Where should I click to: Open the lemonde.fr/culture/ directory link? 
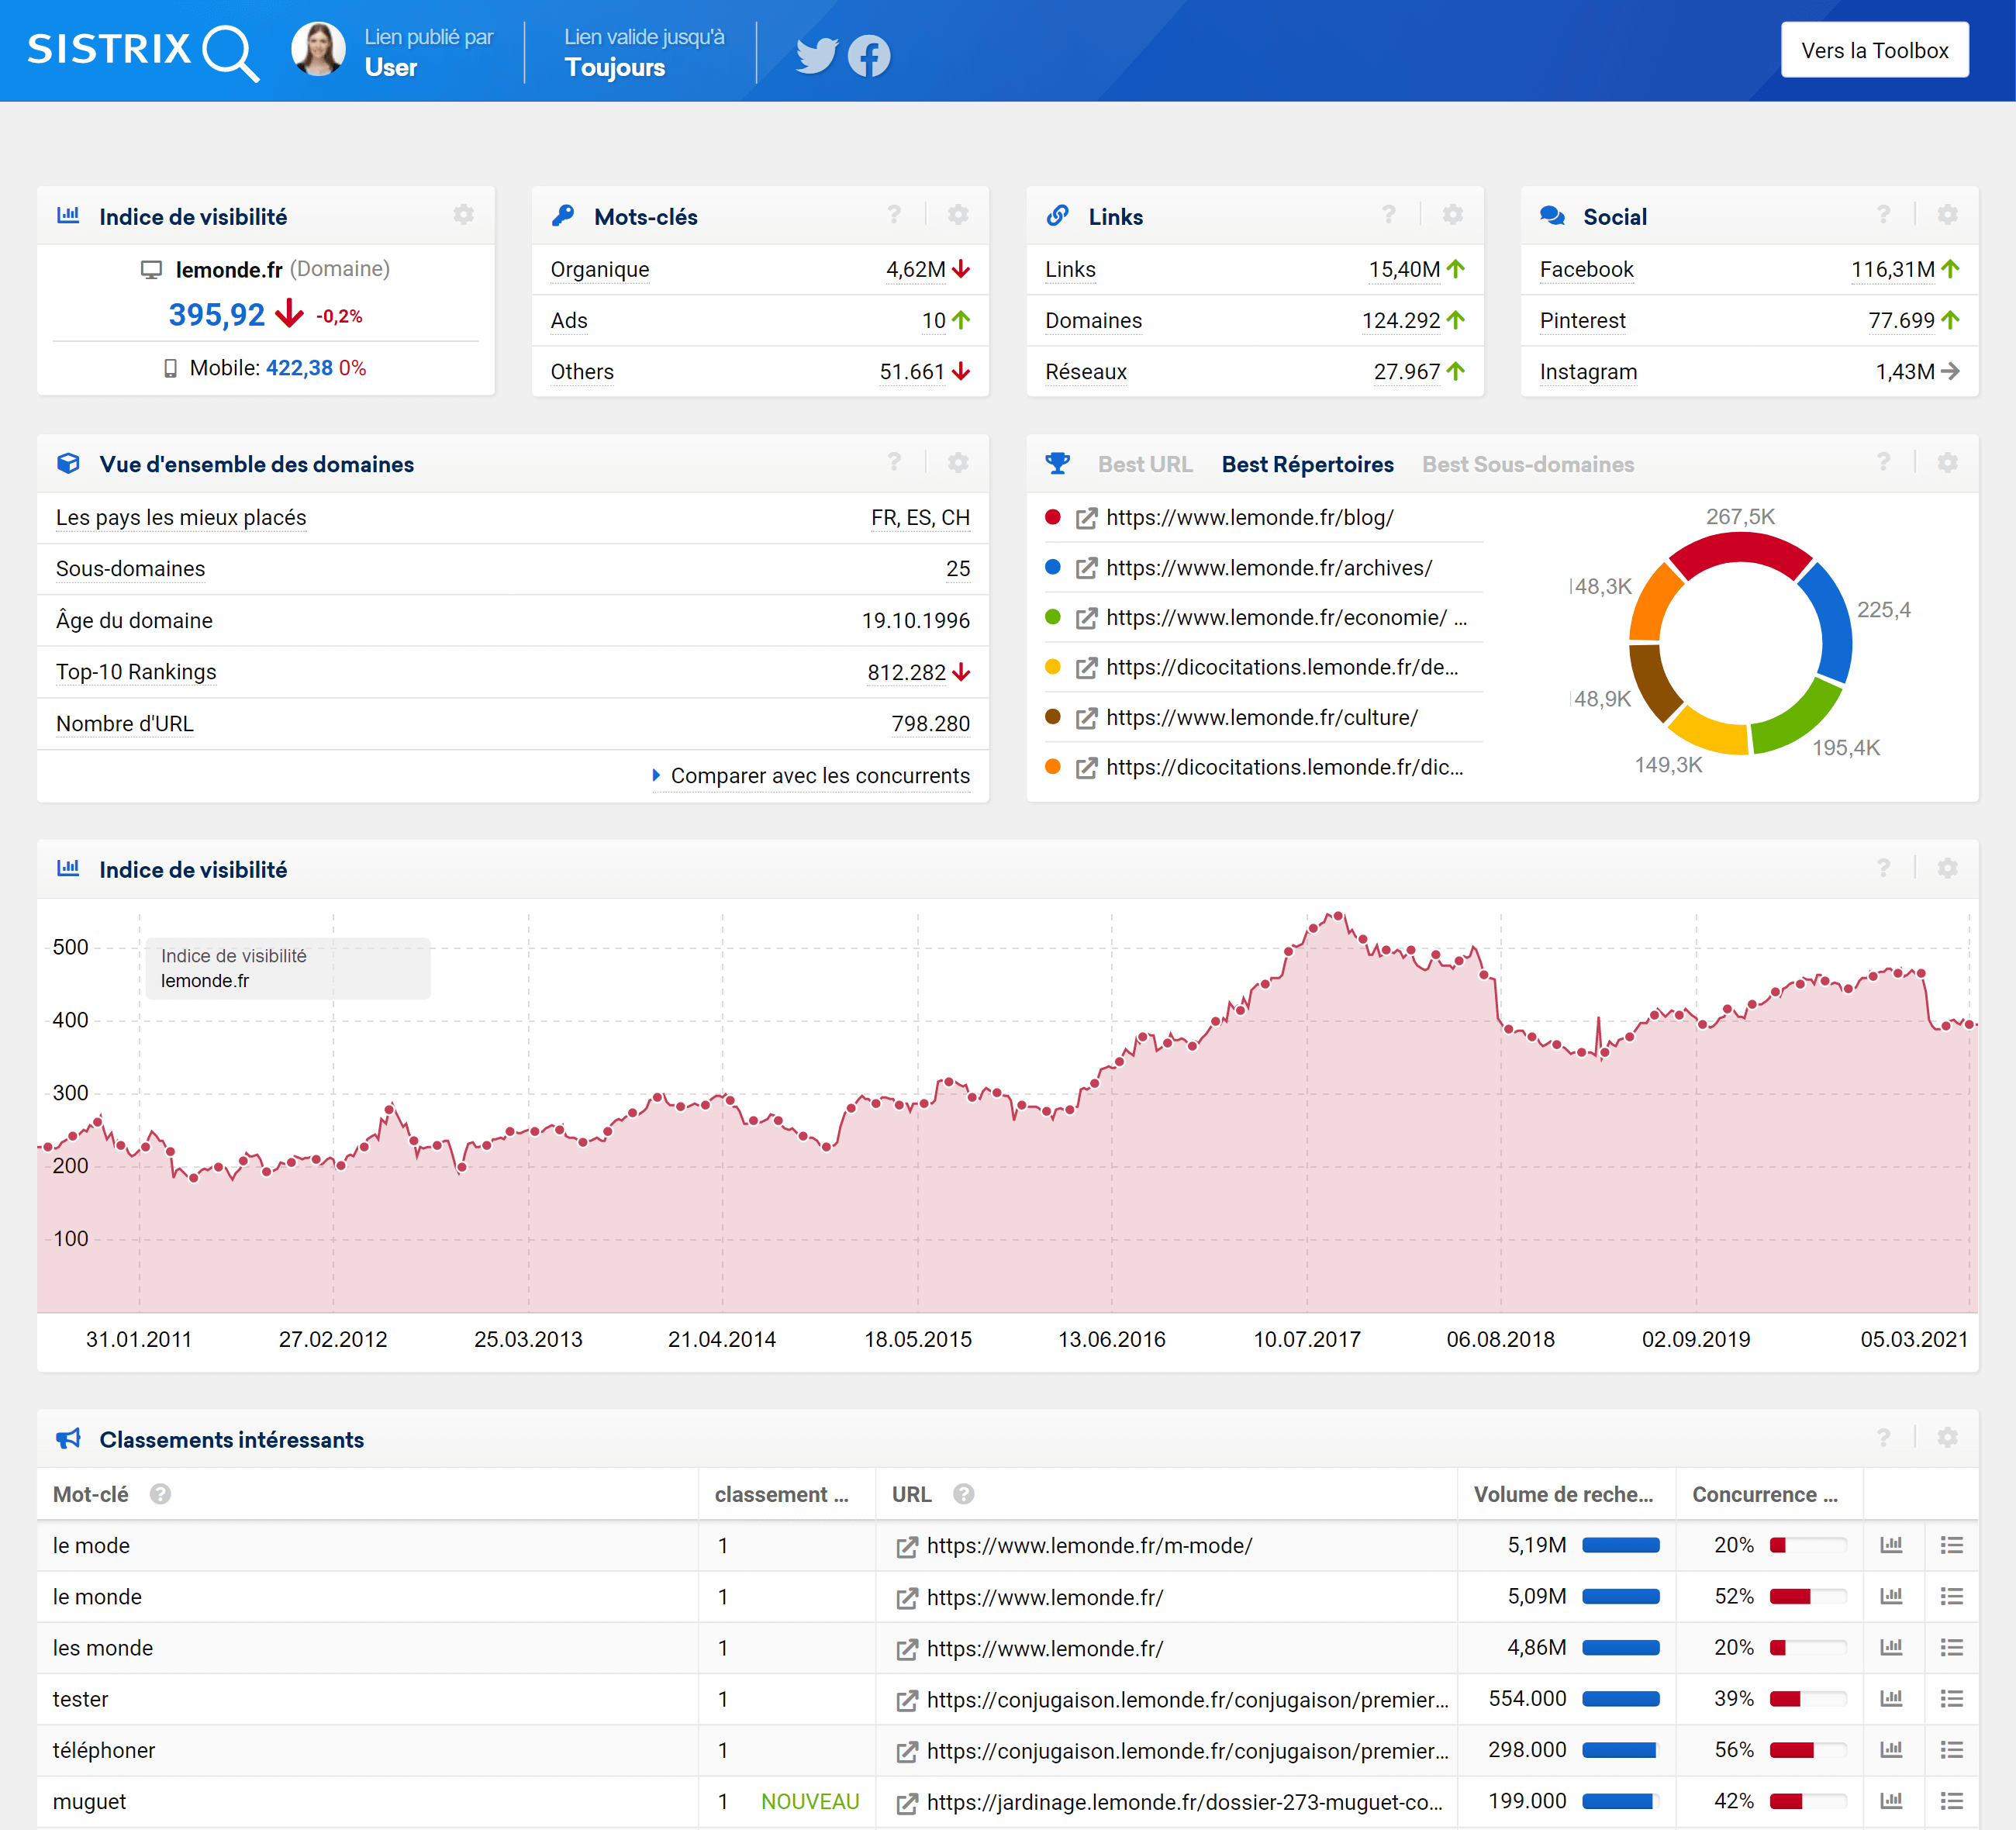point(1262,718)
